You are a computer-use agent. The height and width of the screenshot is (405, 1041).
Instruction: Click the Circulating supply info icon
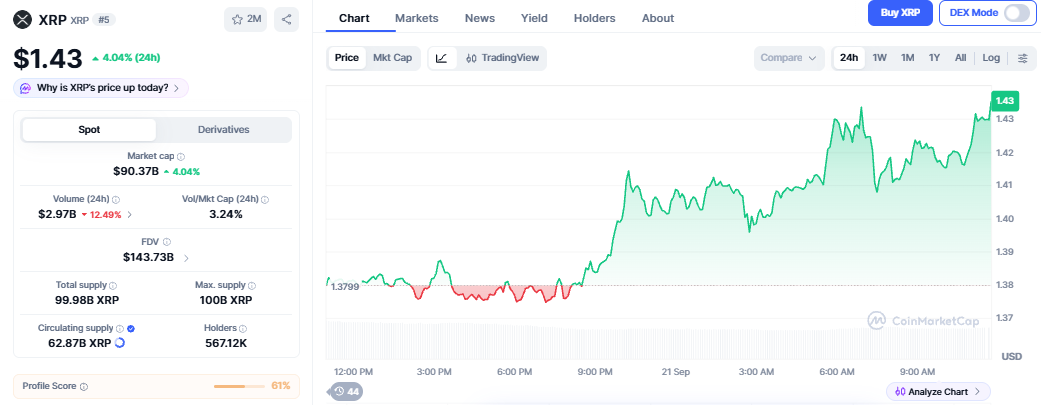coord(120,329)
